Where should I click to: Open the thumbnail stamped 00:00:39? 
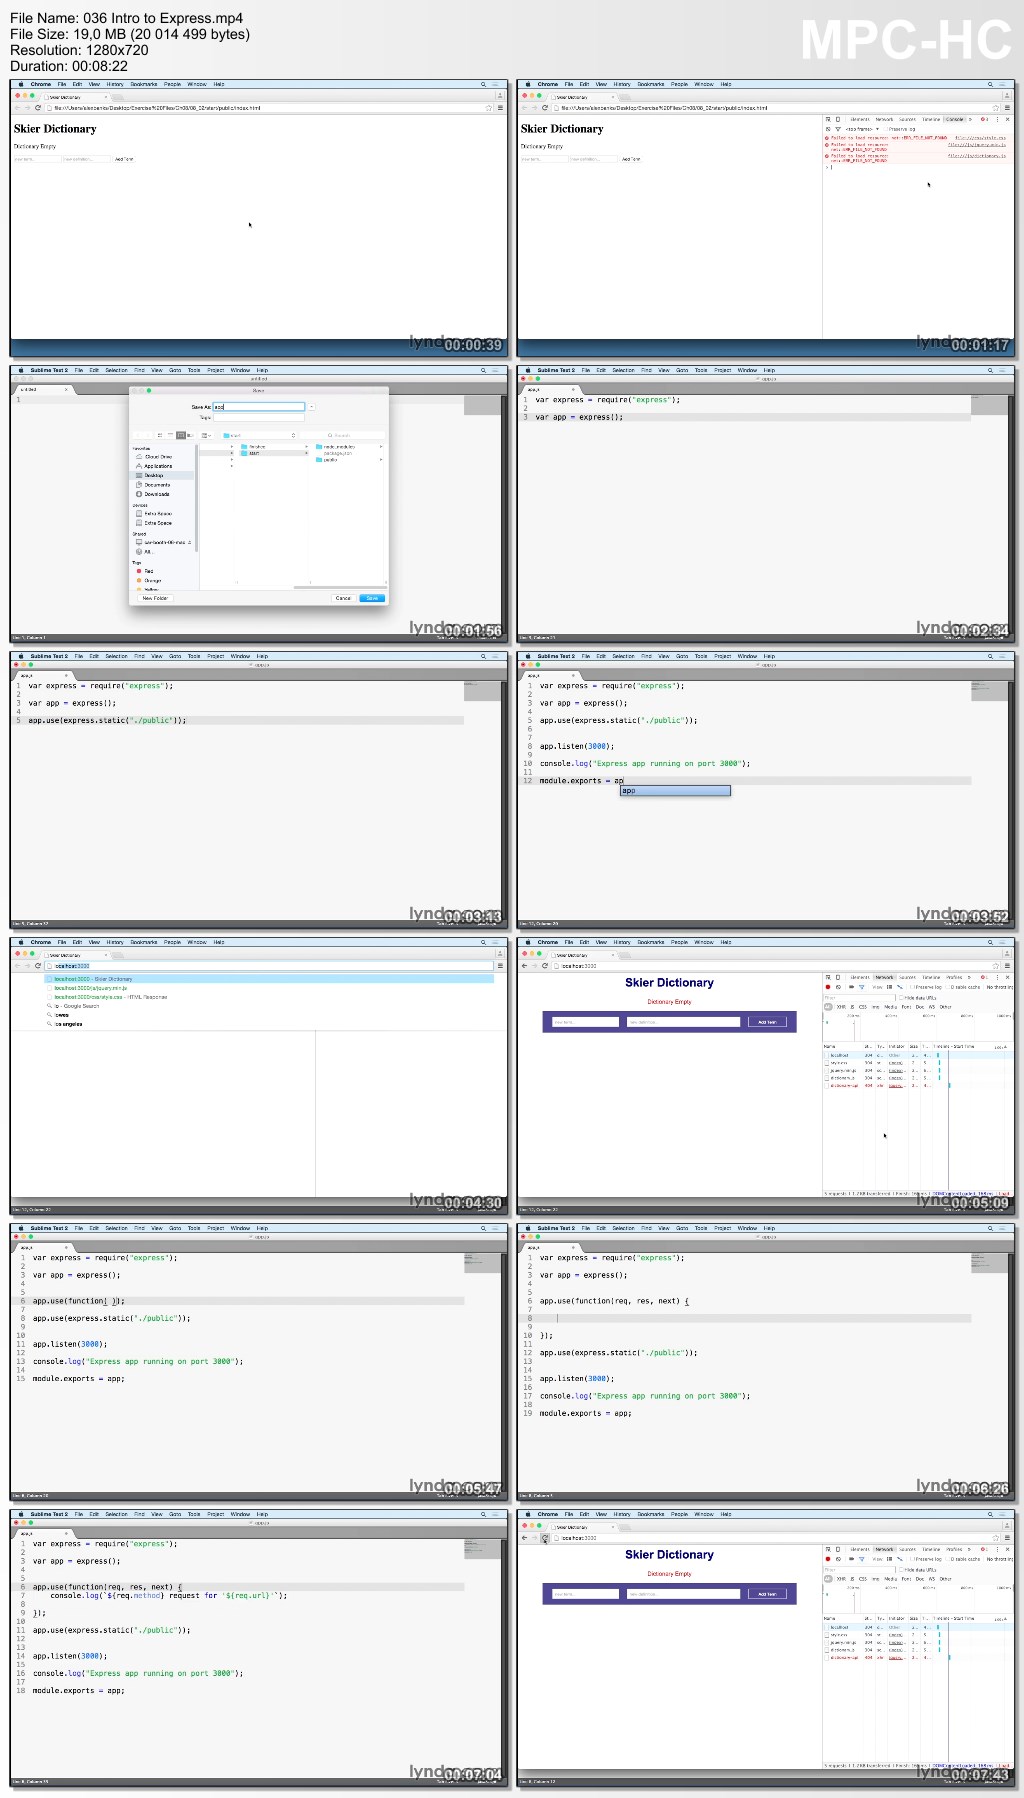[259, 218]
